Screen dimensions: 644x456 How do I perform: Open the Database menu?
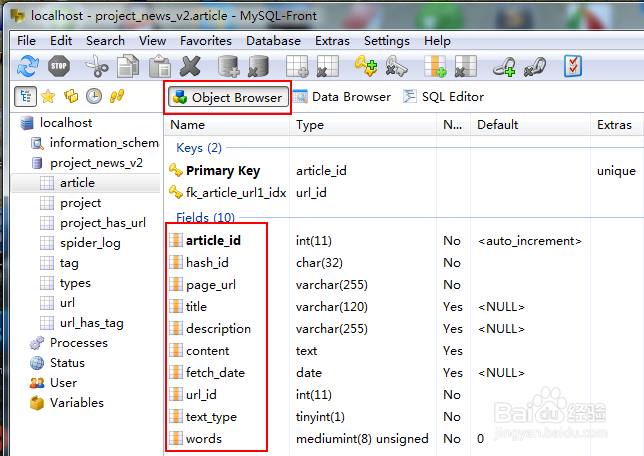273,41
